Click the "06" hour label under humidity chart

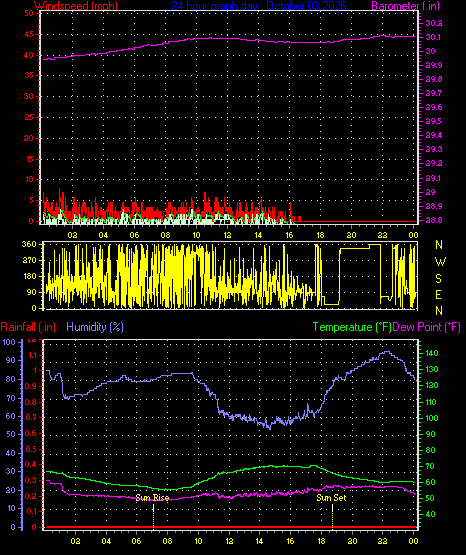tap(136, 541)
